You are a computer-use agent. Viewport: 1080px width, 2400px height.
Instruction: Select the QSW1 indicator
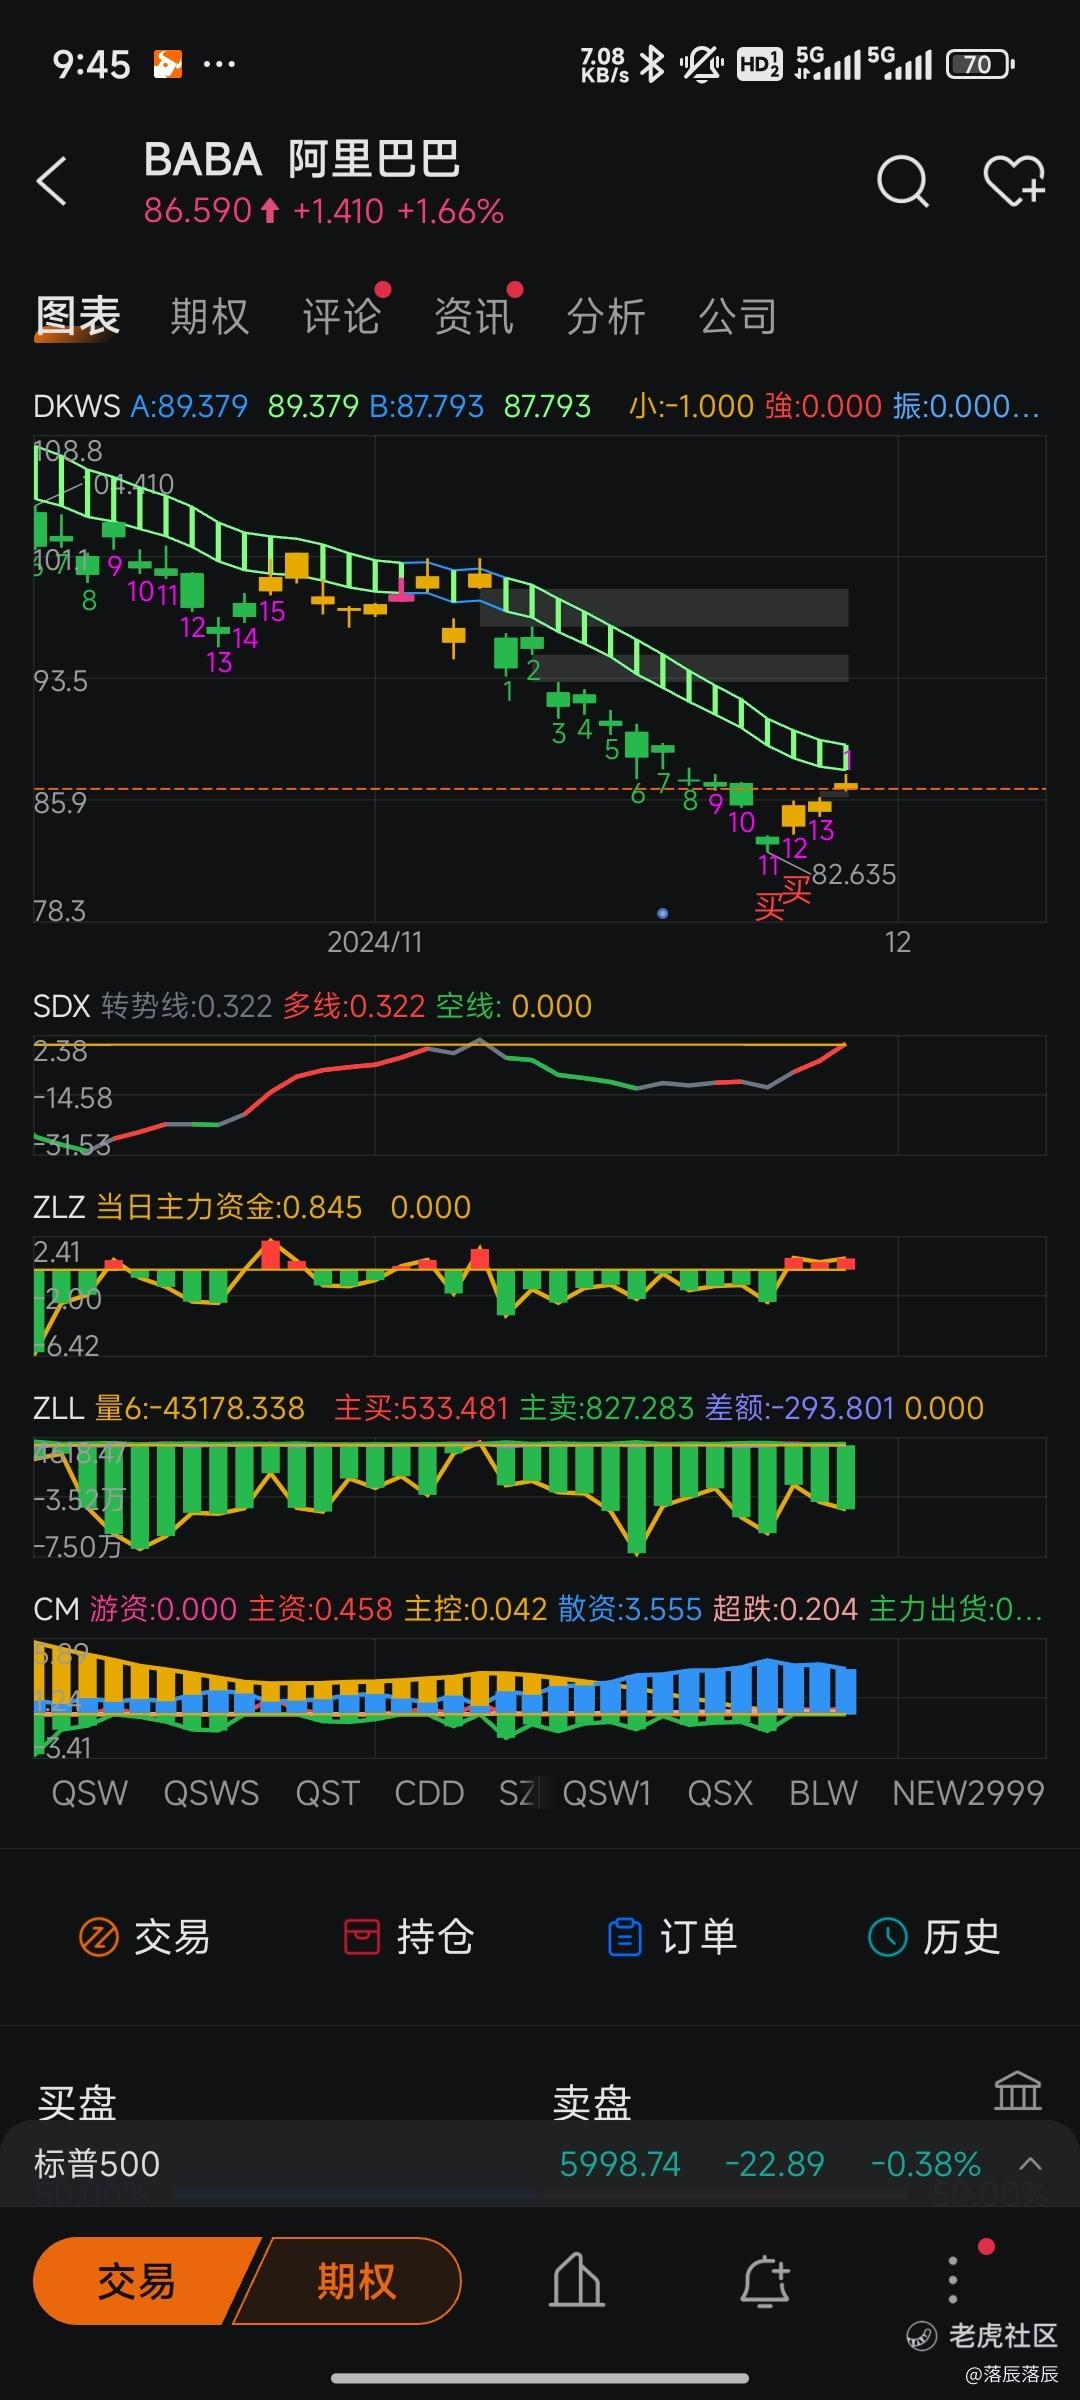[x=607, y=1793]
